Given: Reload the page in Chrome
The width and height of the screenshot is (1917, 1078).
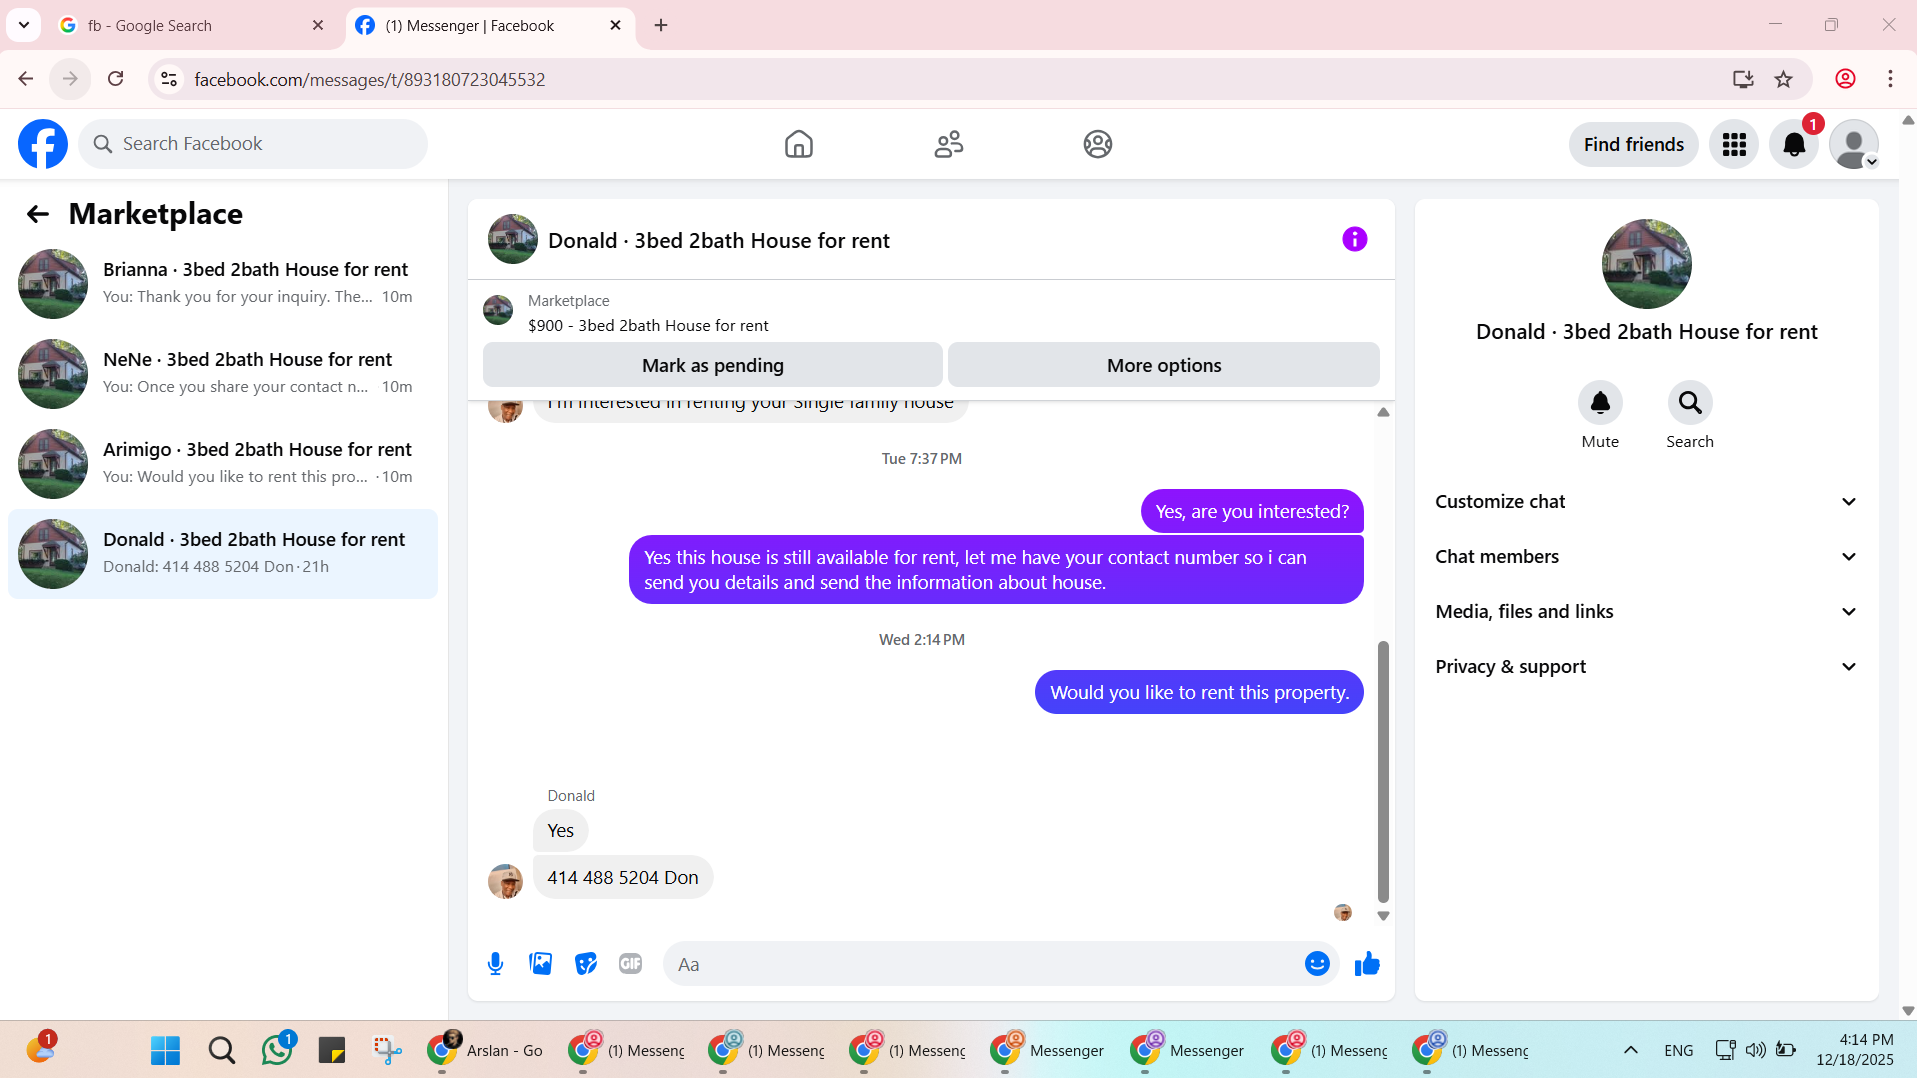Looking at the screenshot, I should click(x=116, y=79).
